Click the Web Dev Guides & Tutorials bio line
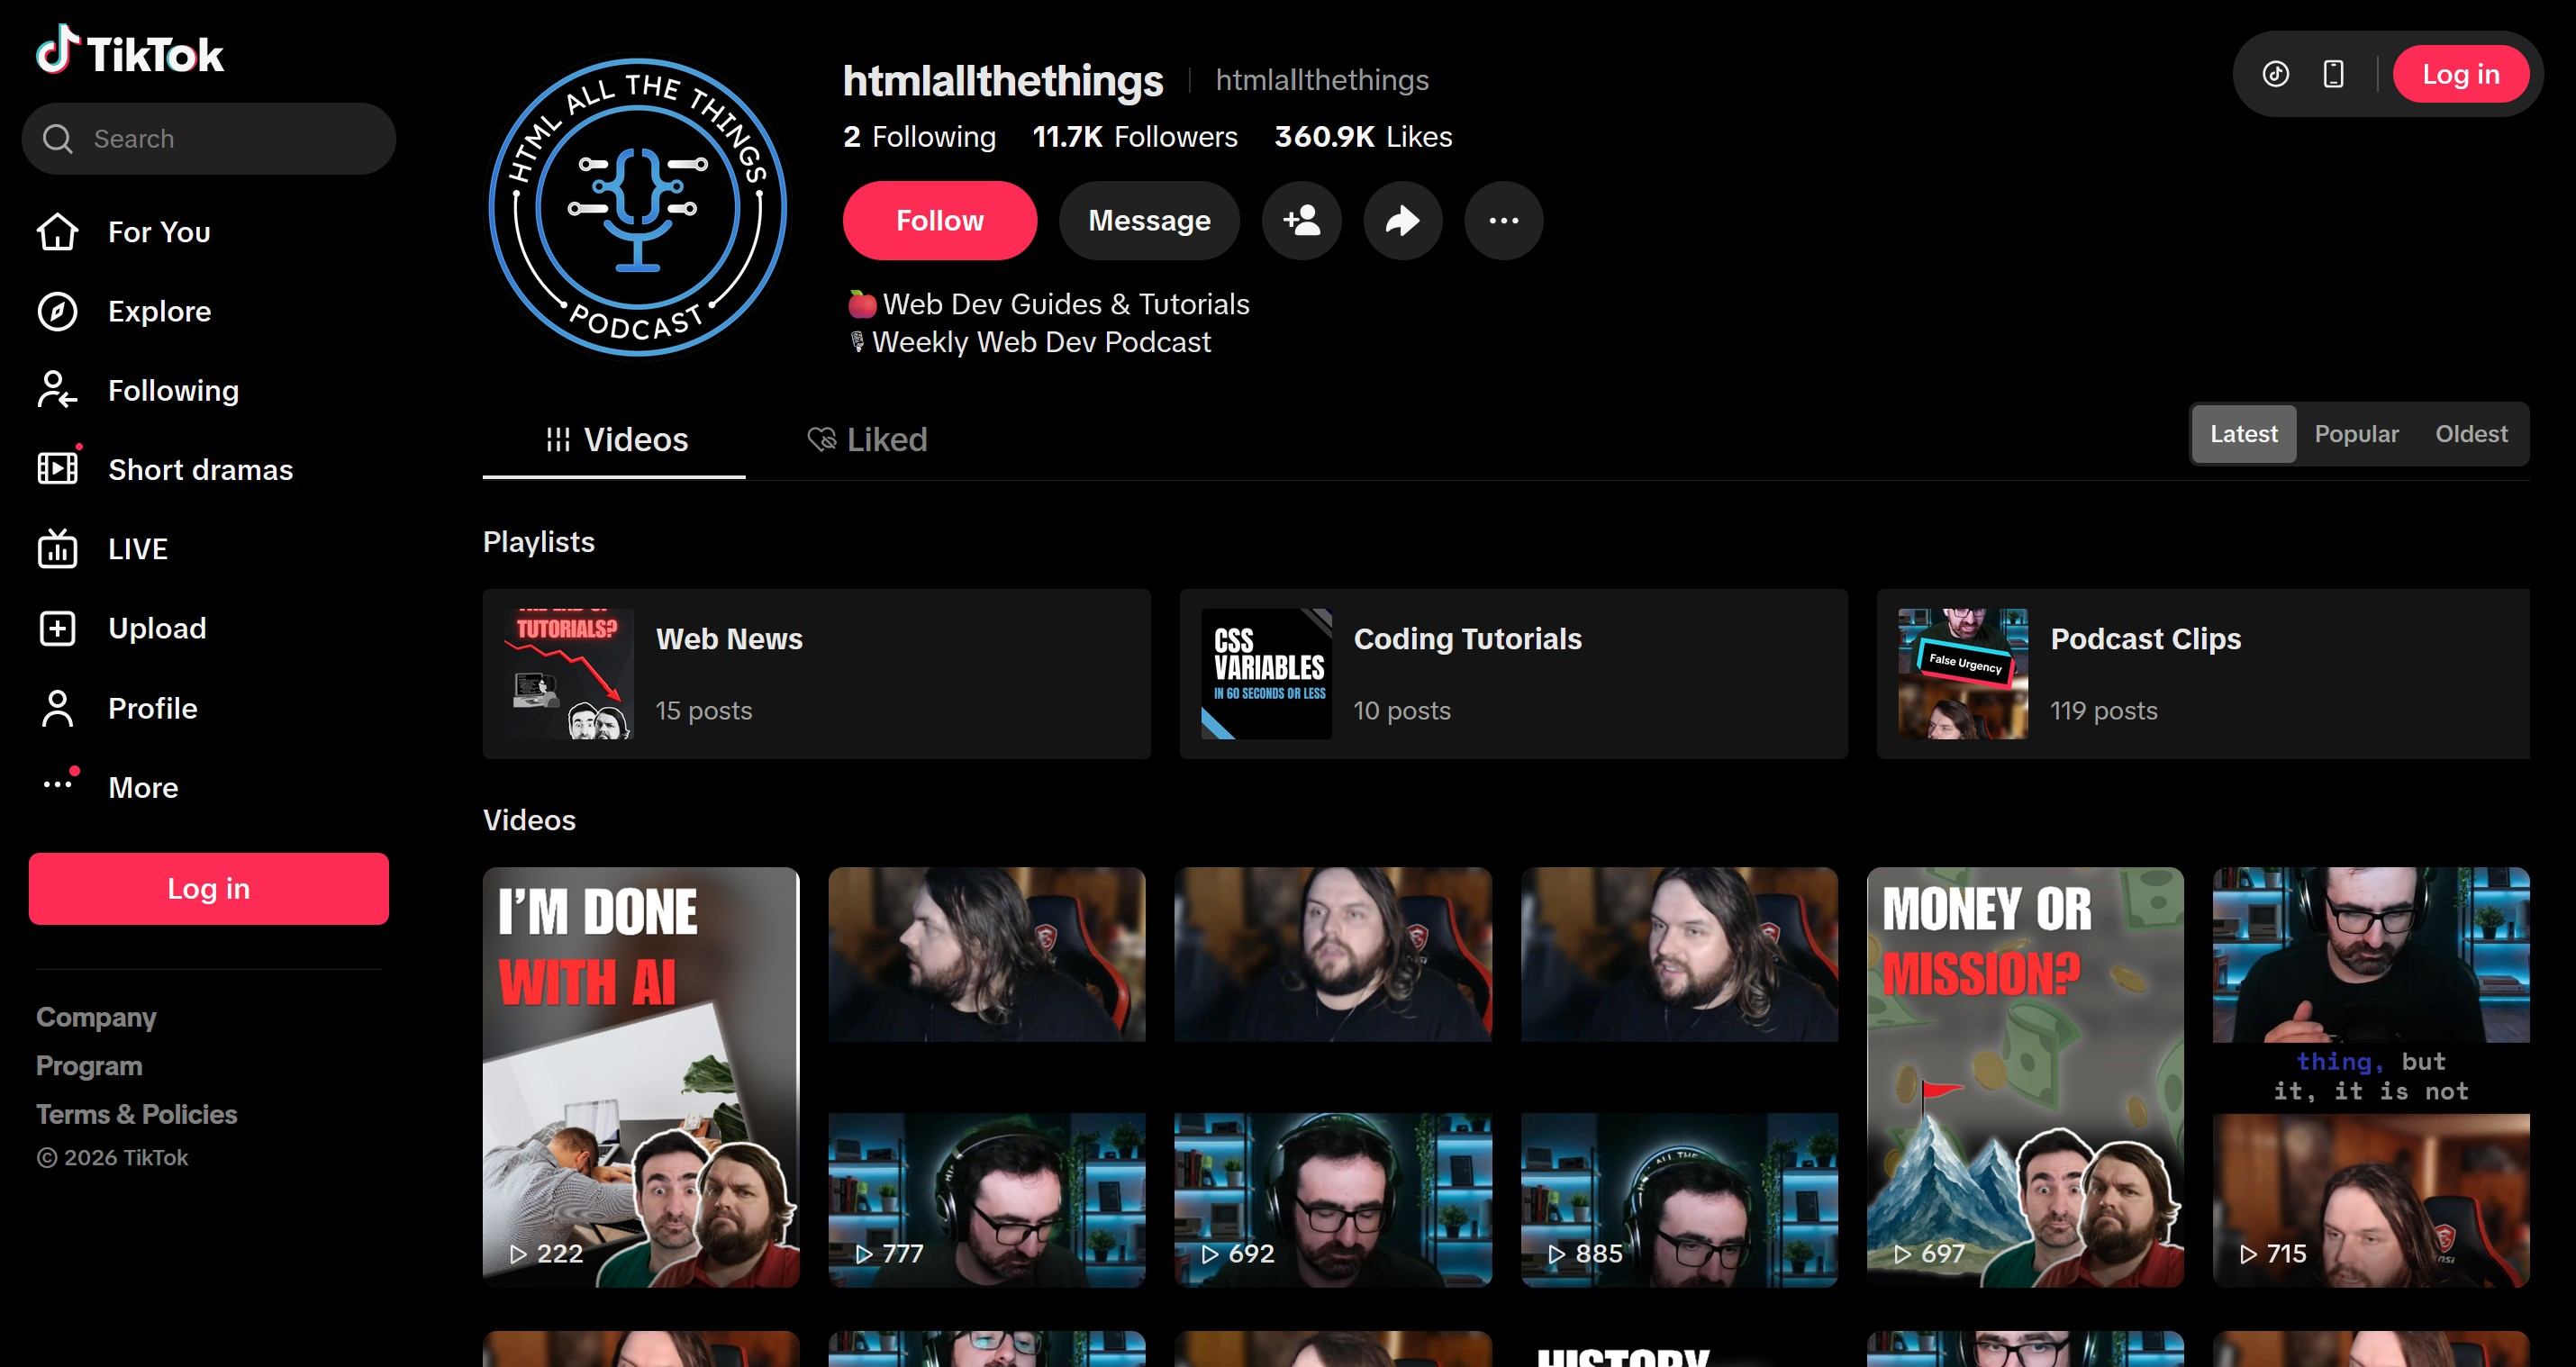This screenshot has width=2576, height=1367. pos(1049,304)
